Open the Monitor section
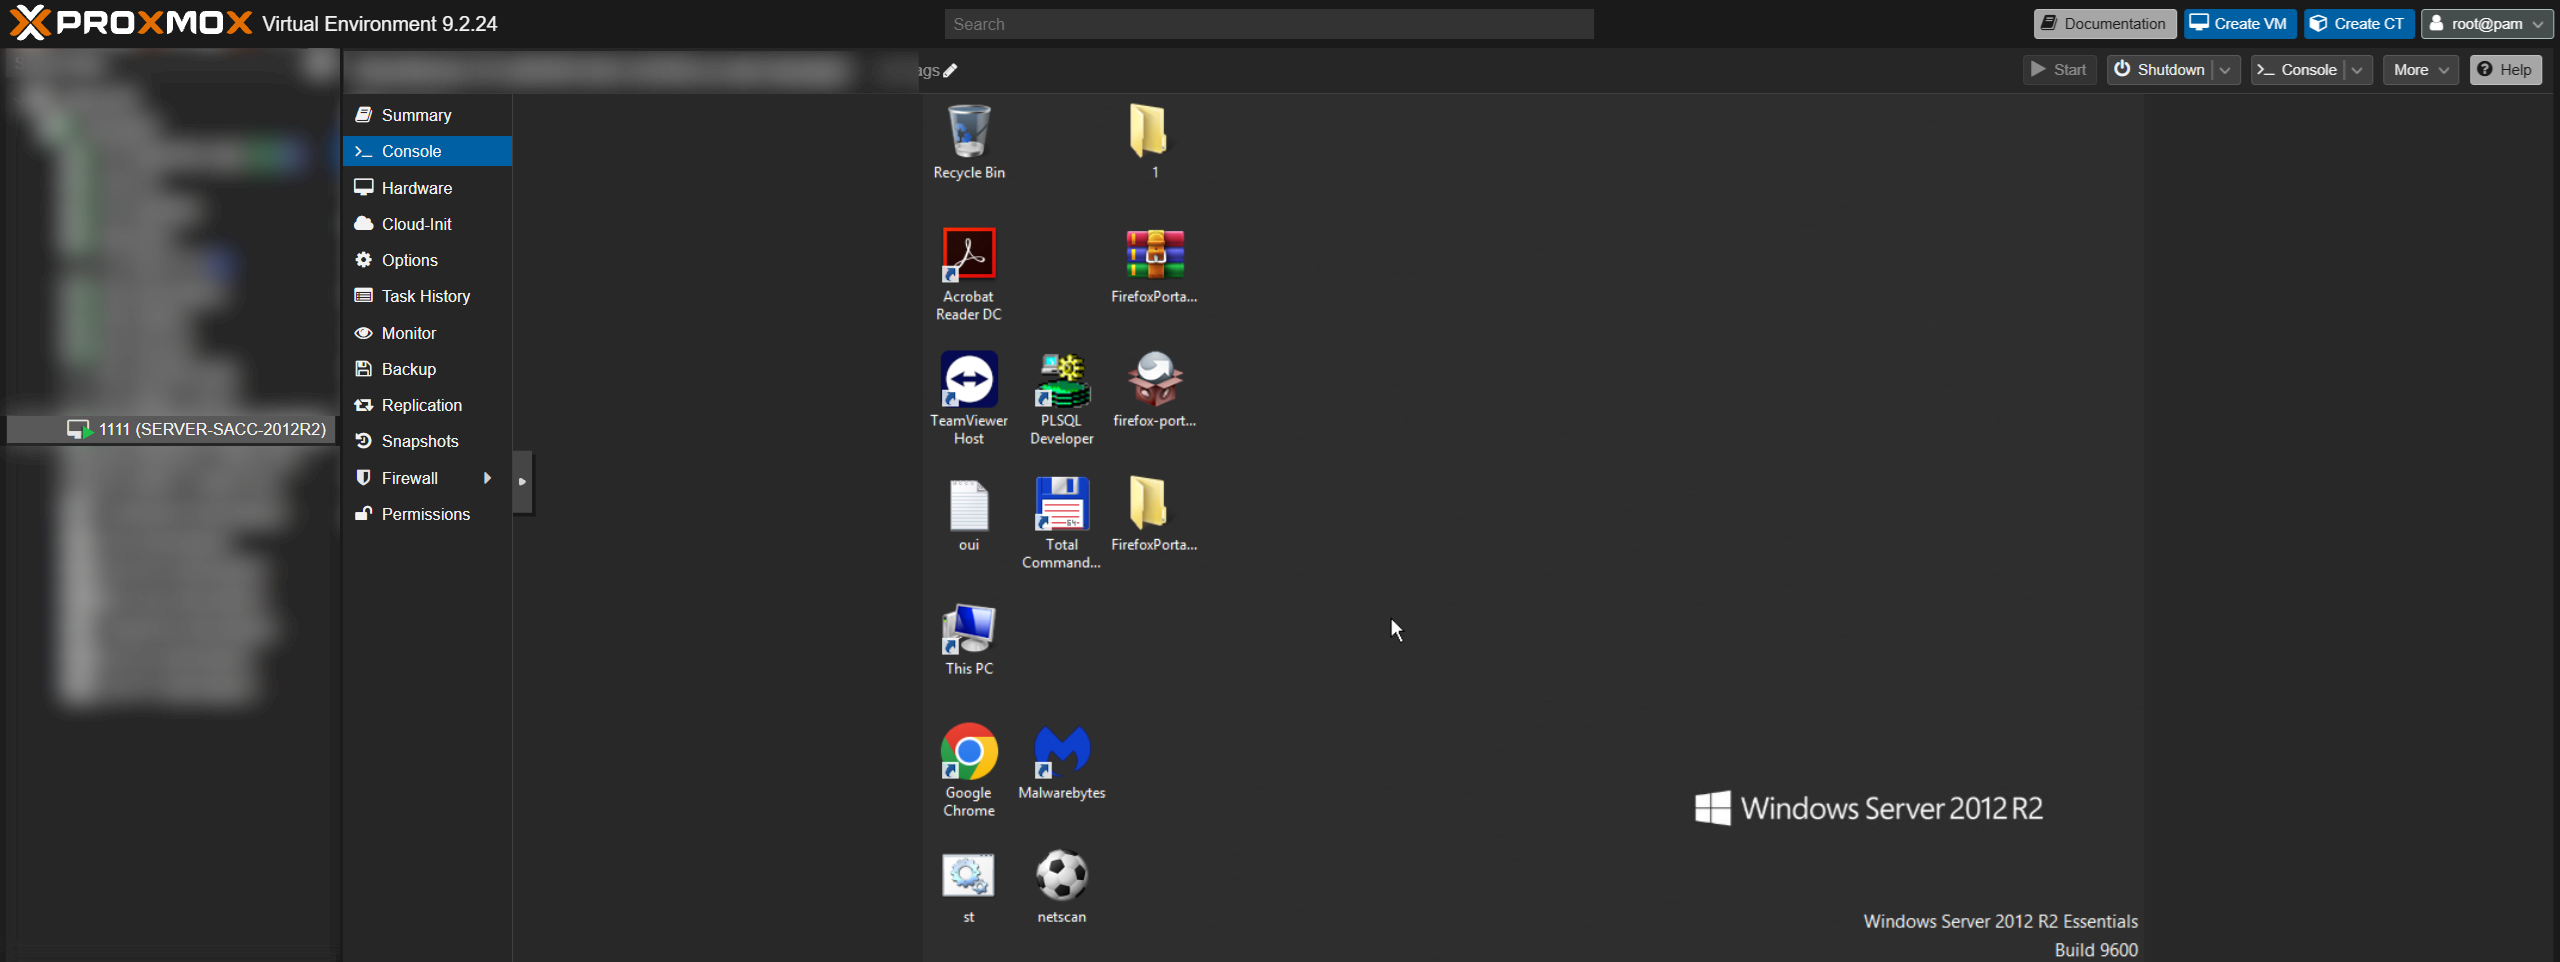 (427, 333)
